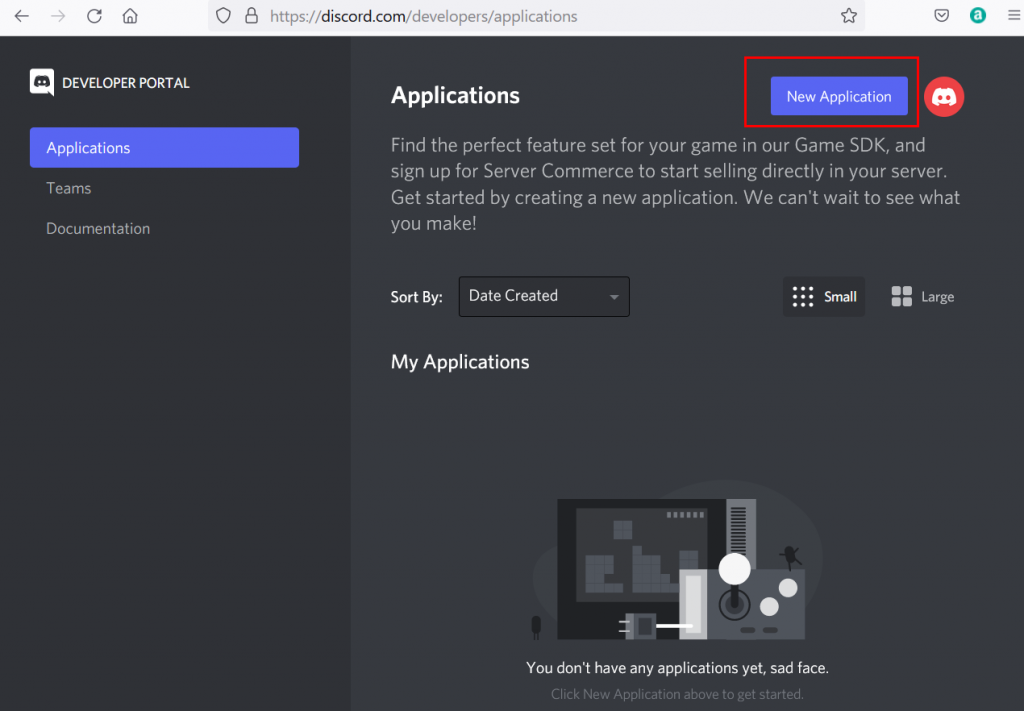This screenshot has height=711, width=1024.
Task: Open the Documentation sidebar item
Action: tap(98, 229)
